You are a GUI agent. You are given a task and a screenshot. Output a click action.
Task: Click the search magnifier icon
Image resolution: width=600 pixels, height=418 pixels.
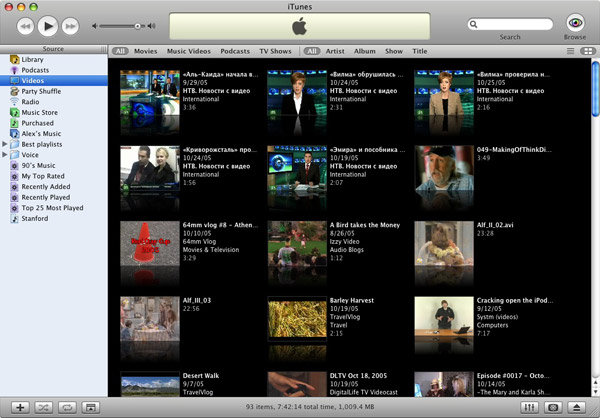pyautogui.click(x=474, y=24)
